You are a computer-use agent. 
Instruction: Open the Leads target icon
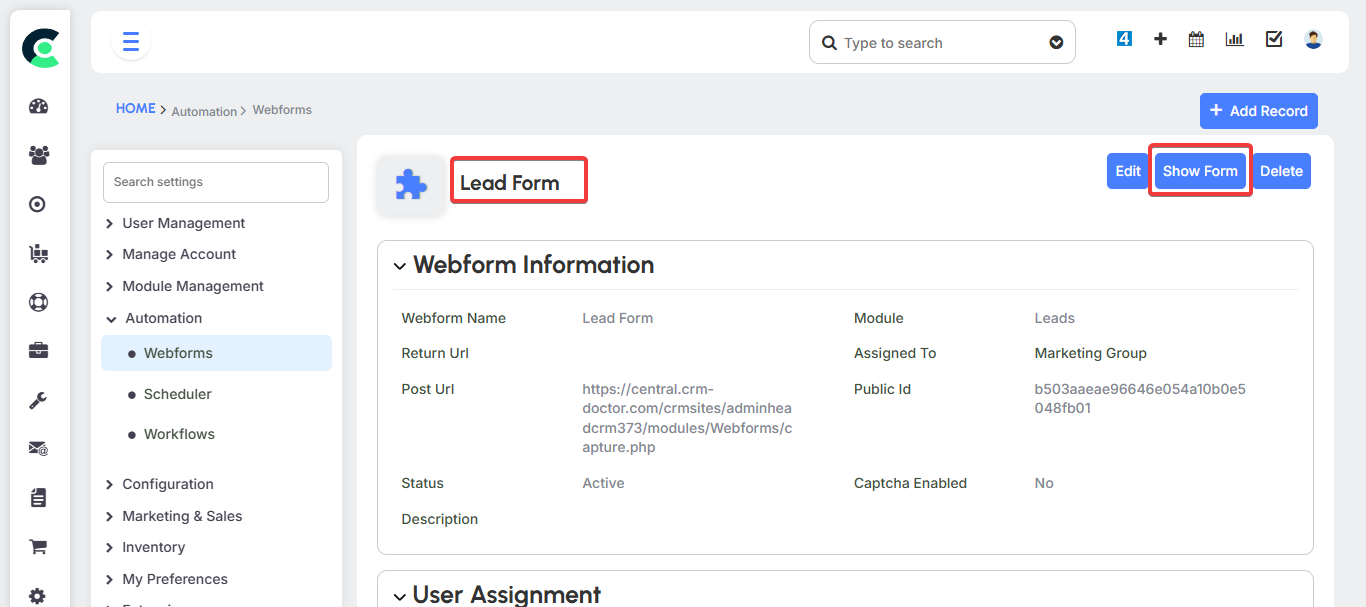pyautogui.click(x=37, y=204)
